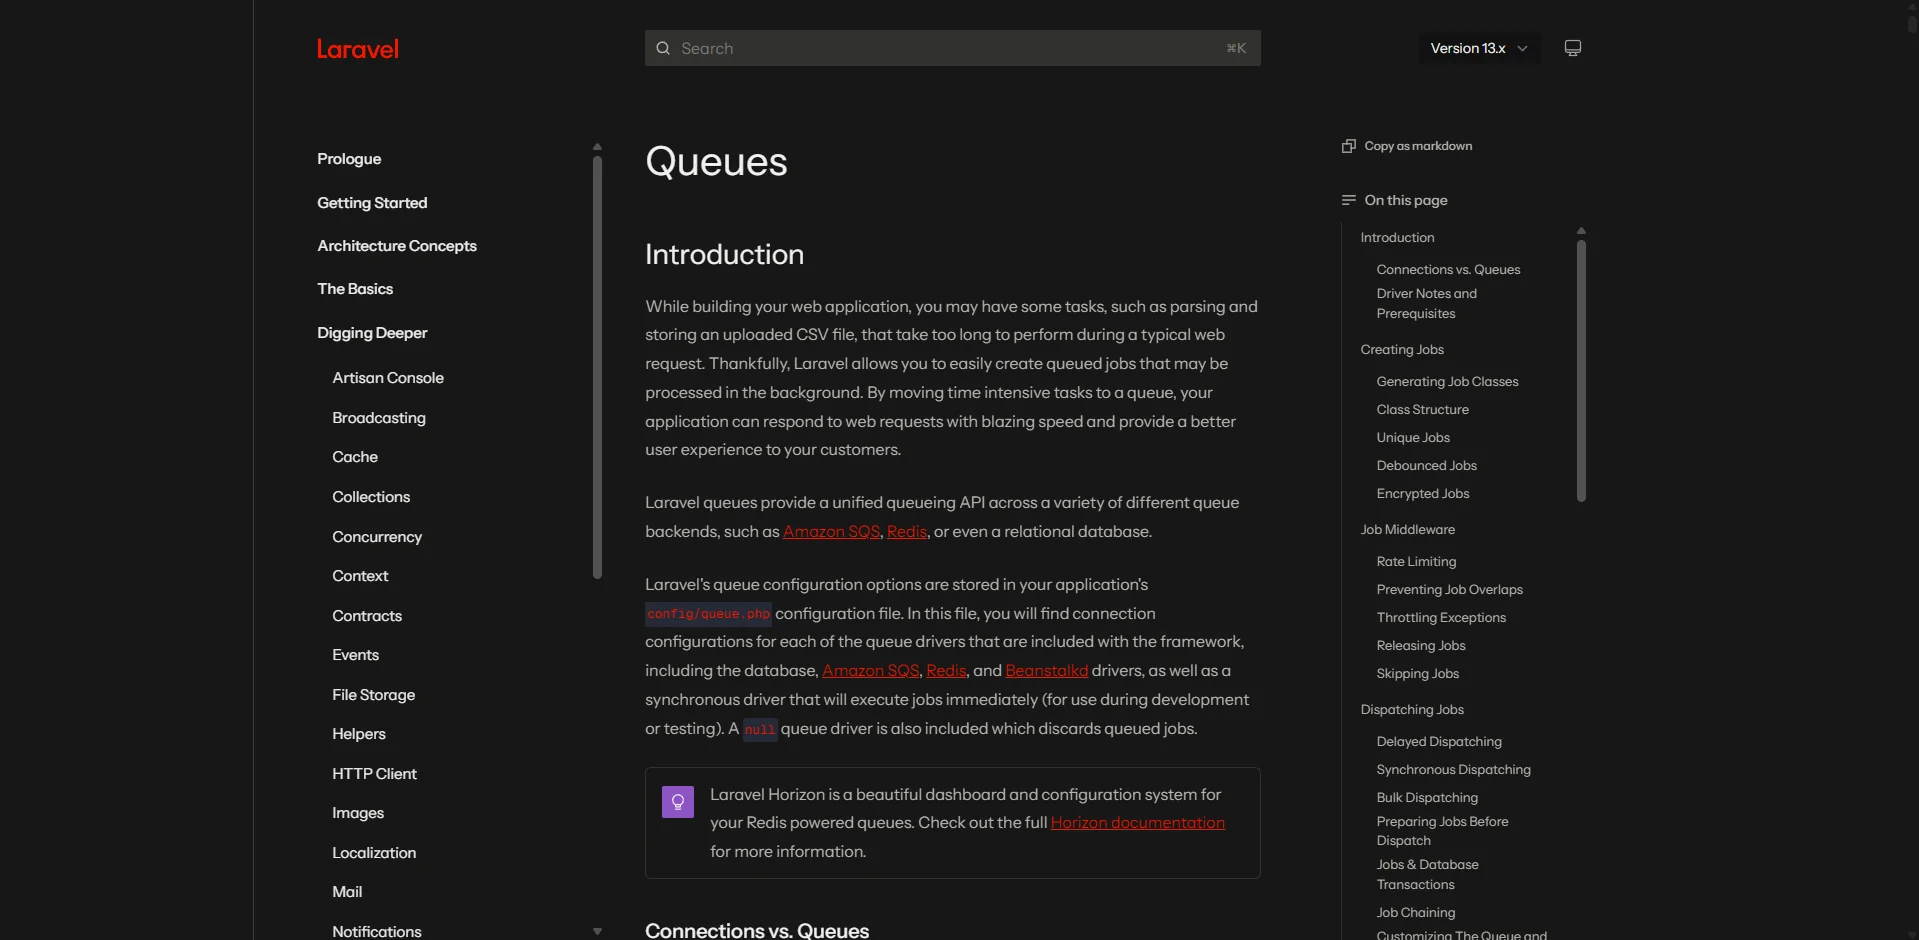Jump to Job Middleware section
This screenshot has width=1919, height=940.
click(x=1407, y=530)
